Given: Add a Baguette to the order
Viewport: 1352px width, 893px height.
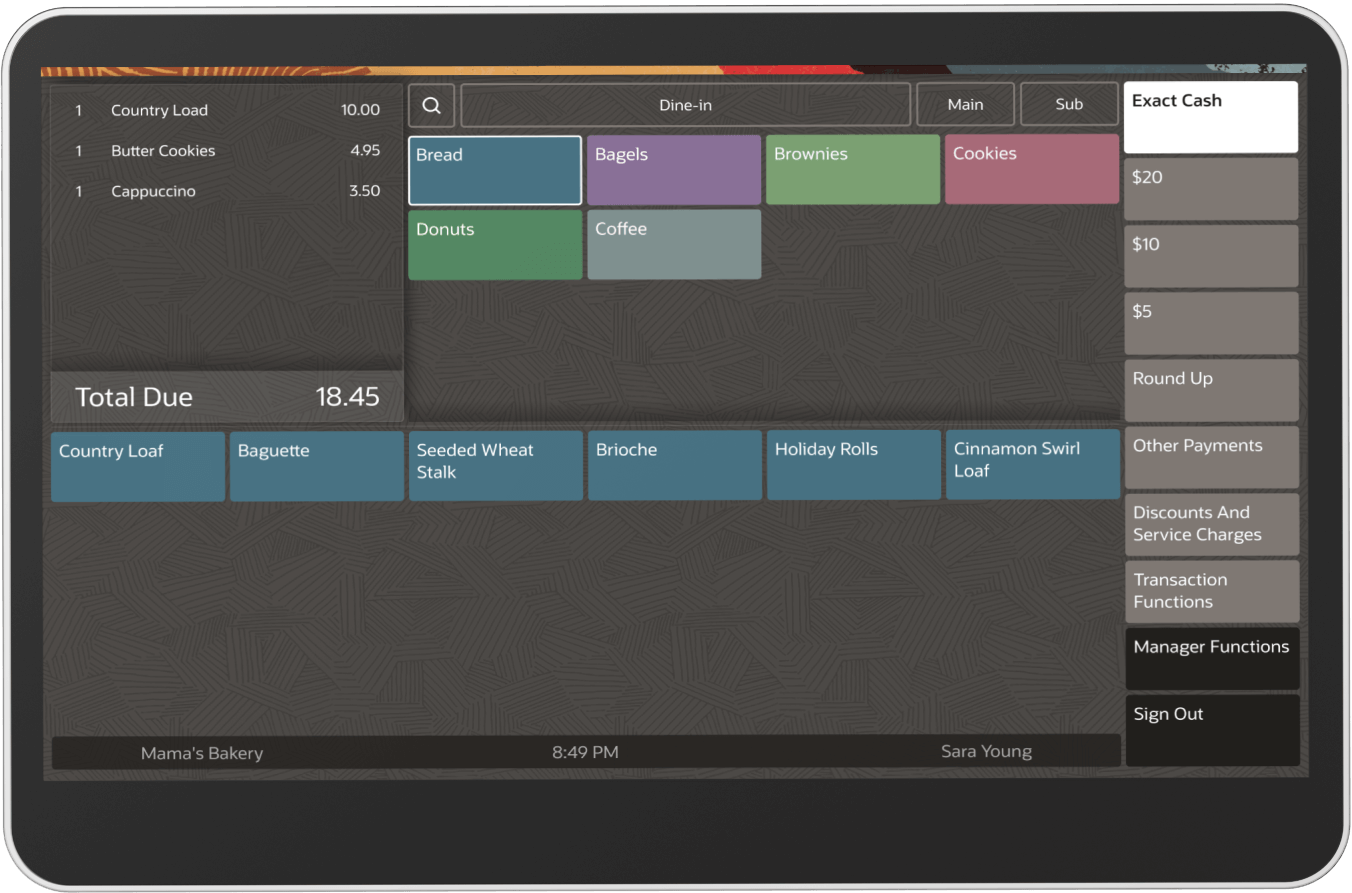Looking at the screenshot, I should click(316, 466).
